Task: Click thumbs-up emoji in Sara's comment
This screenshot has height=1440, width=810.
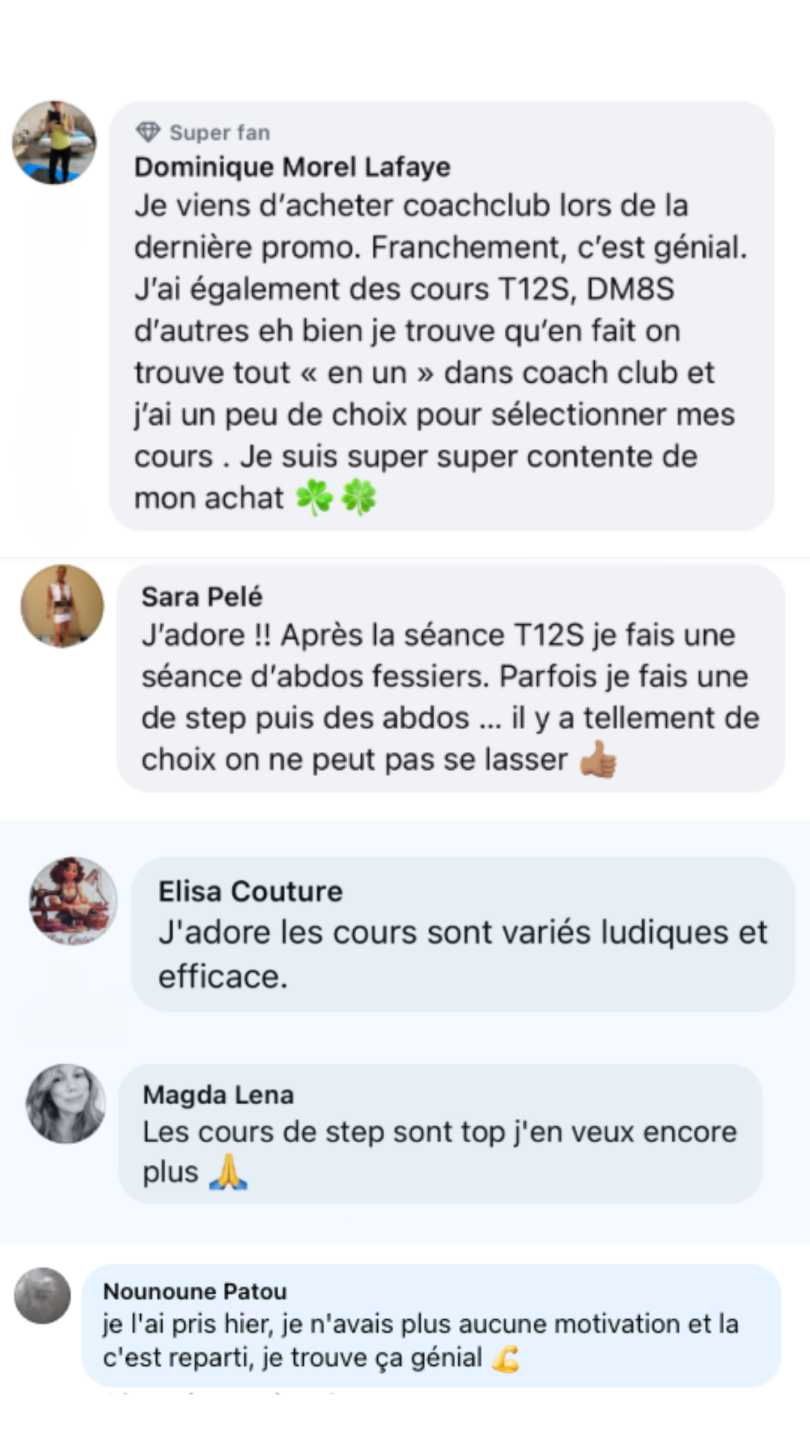Action: tap(598, 761)
